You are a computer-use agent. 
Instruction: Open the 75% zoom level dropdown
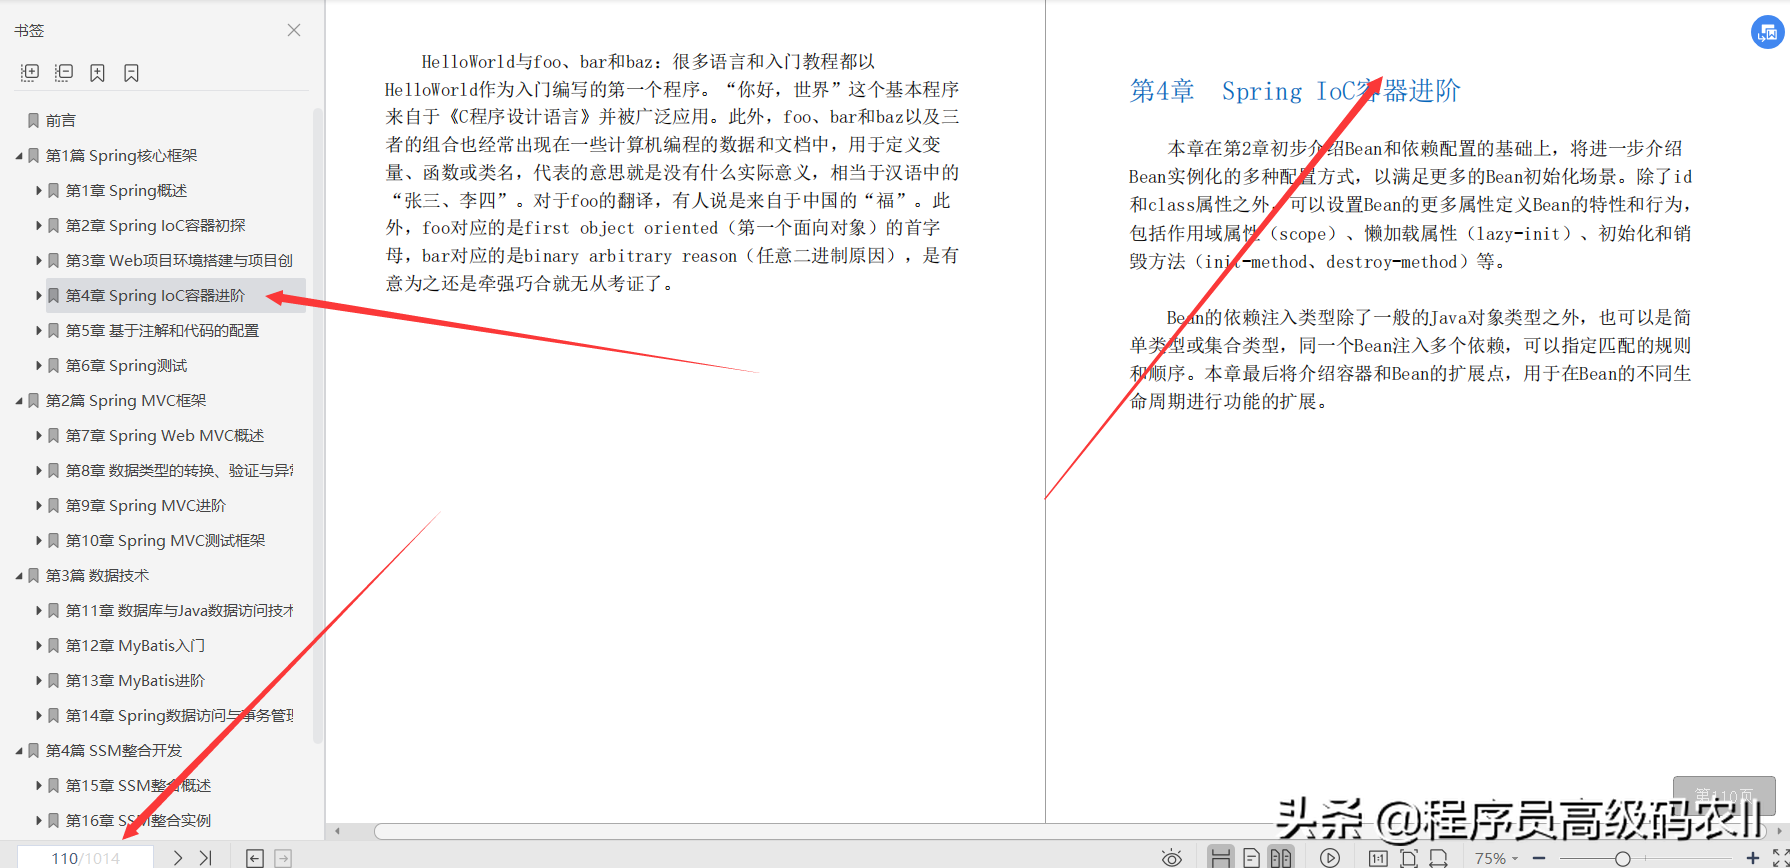tap(1496, 858)
